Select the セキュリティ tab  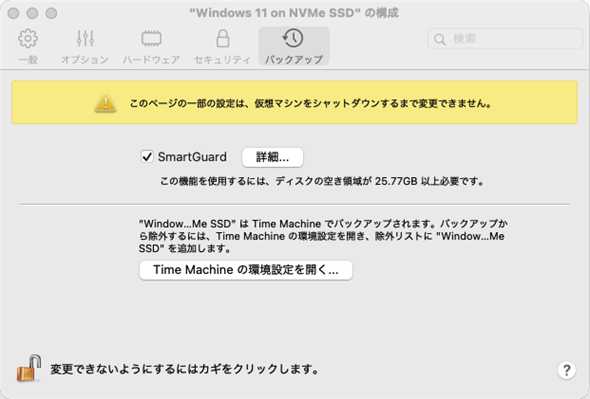click(x=222, y=47)
